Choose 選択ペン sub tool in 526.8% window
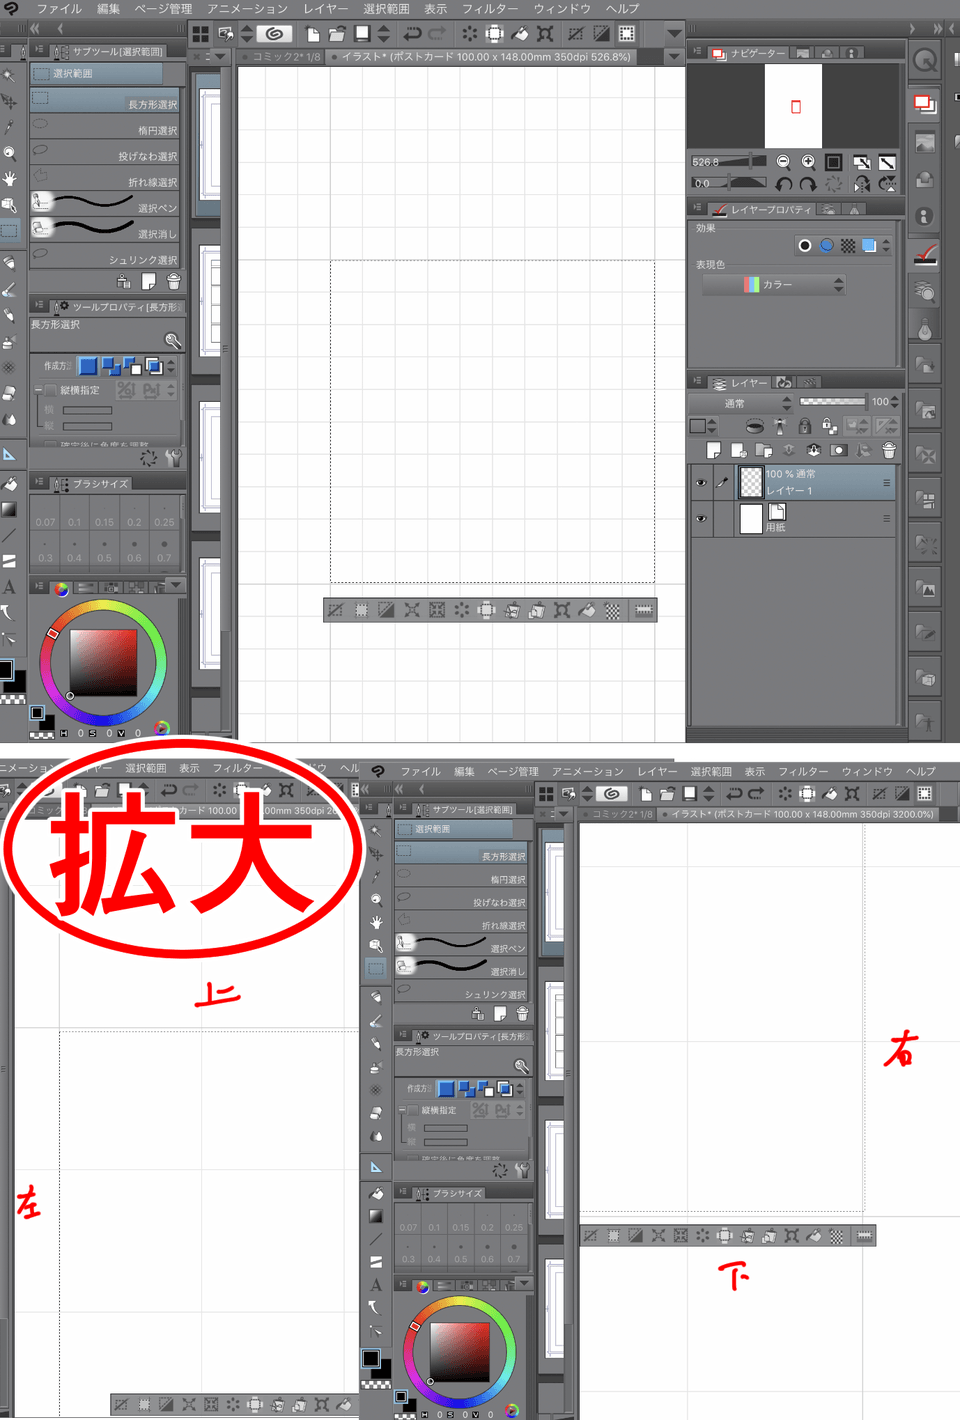 click(x=106, y=204)
